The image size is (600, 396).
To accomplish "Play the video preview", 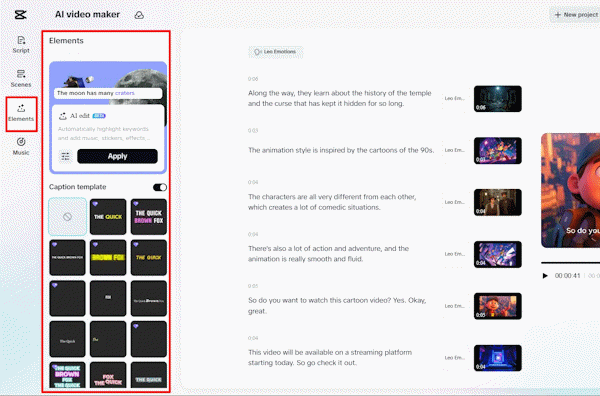I will [545, 275].
